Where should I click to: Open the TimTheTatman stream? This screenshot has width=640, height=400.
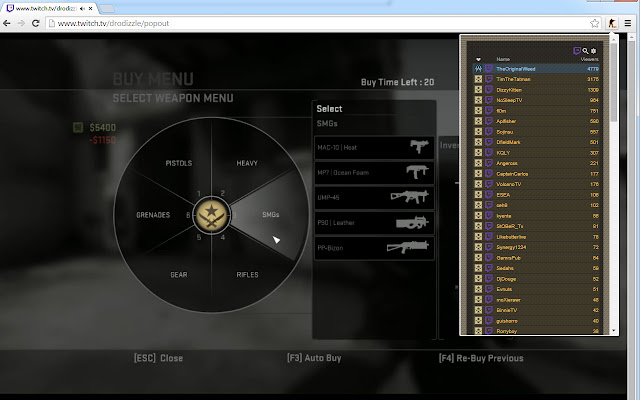click(513, 79)
